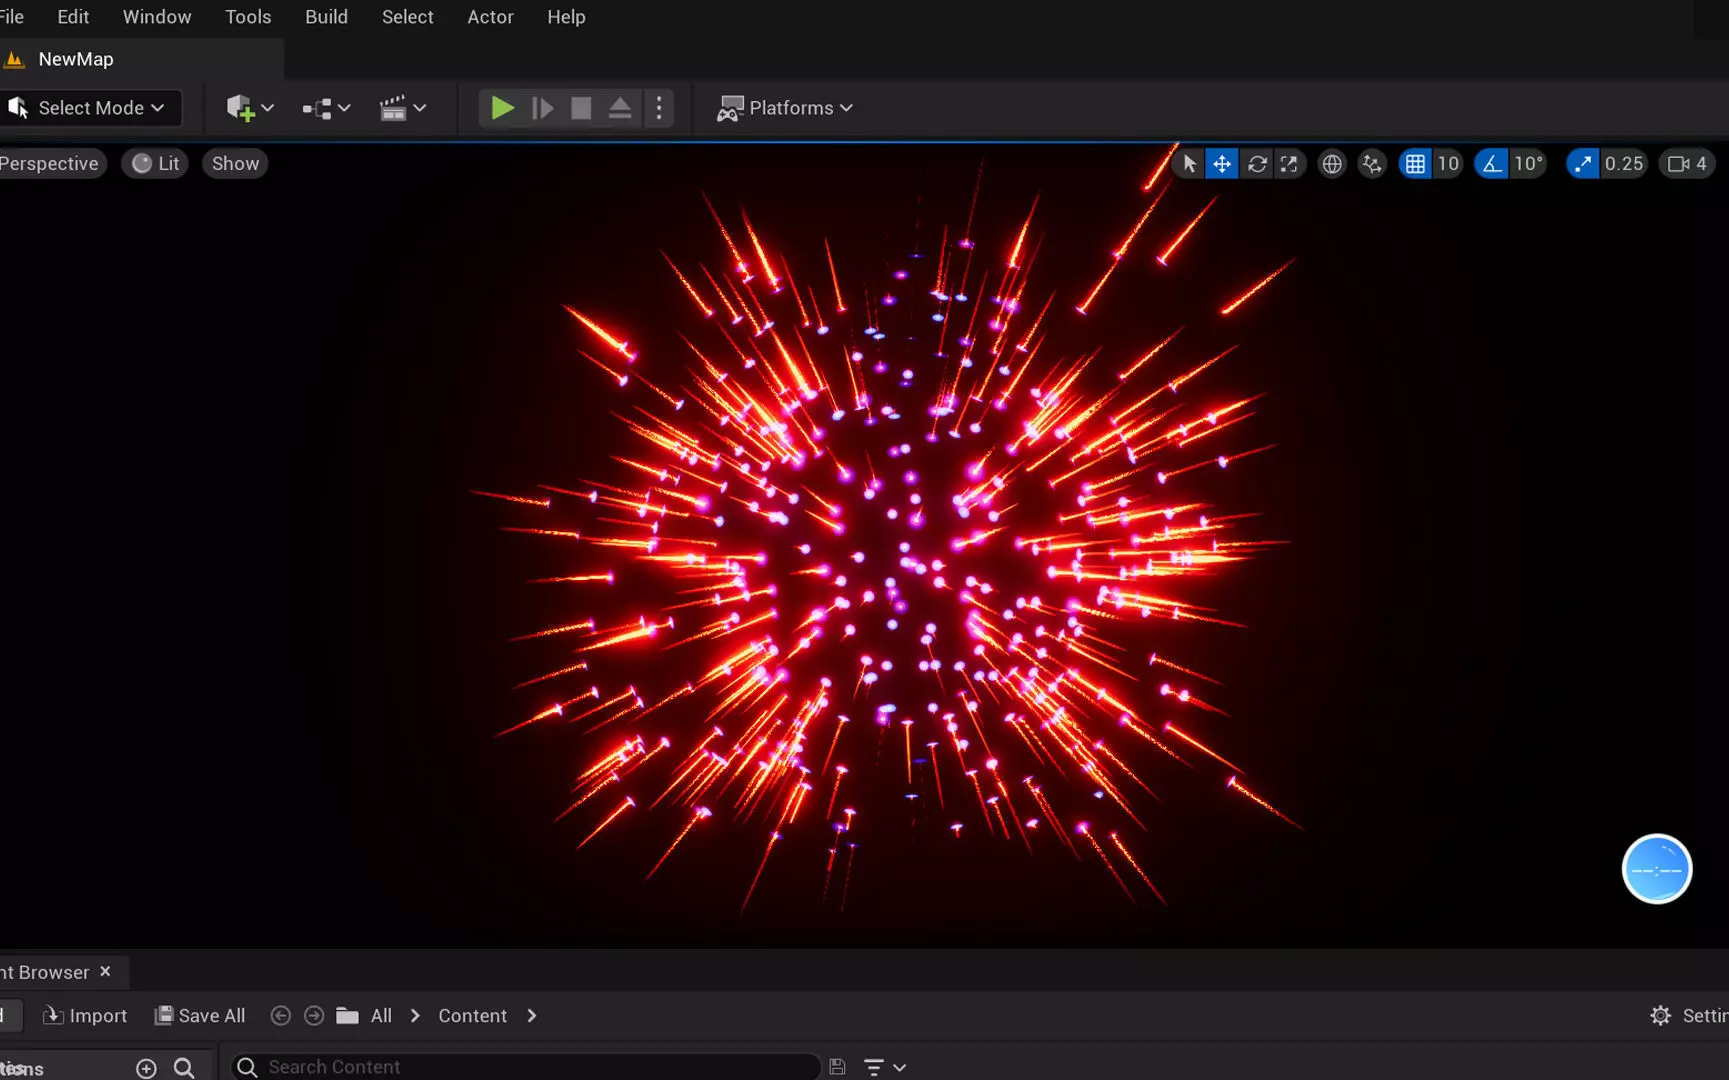Image resolution: width=1729 pixels, height=1080 pixels.
Task: Open the Platforms dropdown
Action: click(x=785, y=108)
